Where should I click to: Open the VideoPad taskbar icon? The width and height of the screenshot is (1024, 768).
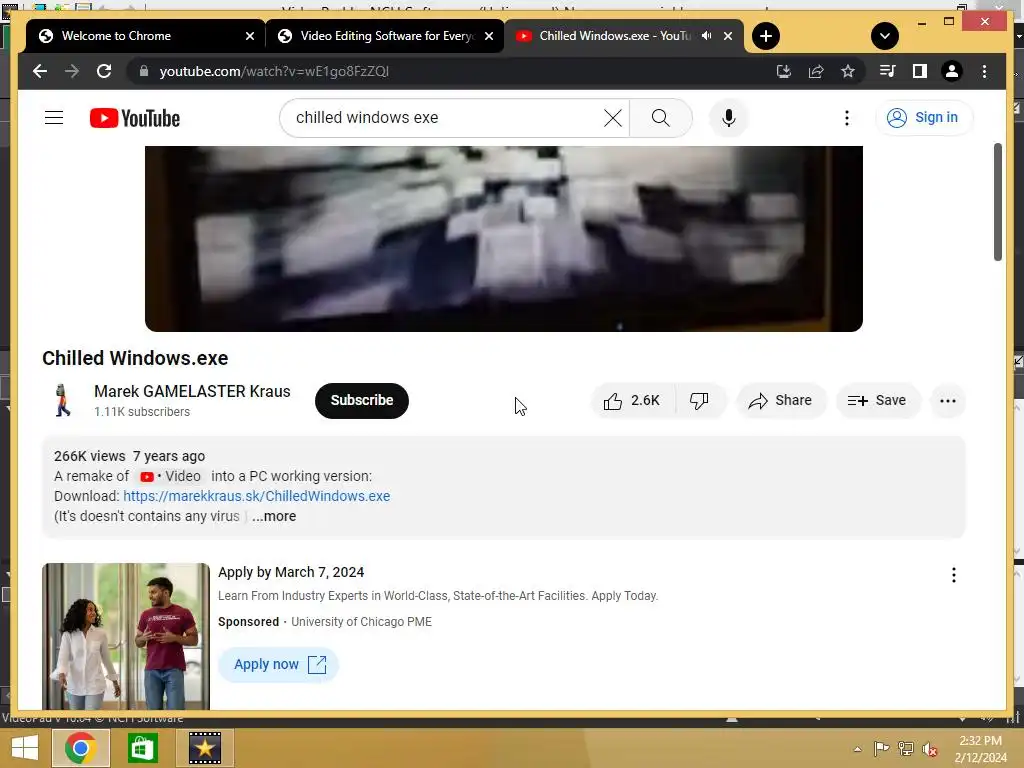pos(205,748)
